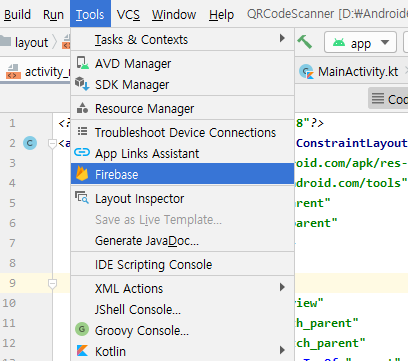Click line number 5 in gutter

12,203
